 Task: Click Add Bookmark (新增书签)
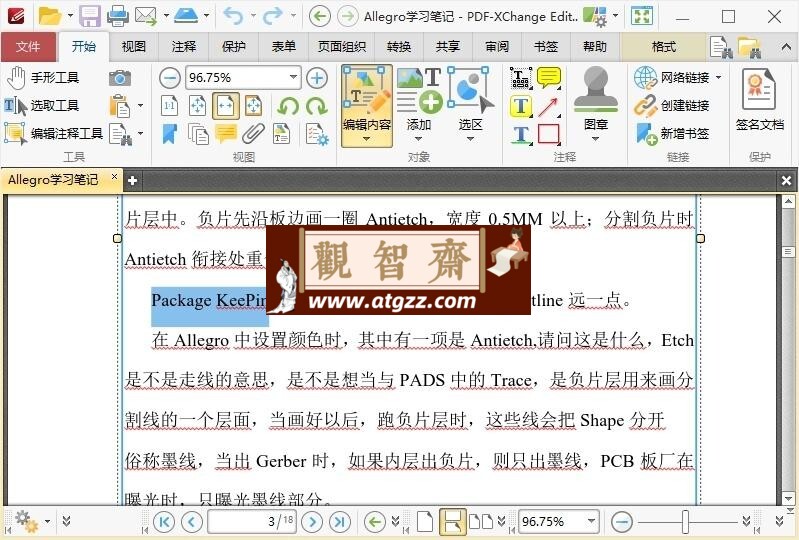pyautogui.click(x=672, y=133)
